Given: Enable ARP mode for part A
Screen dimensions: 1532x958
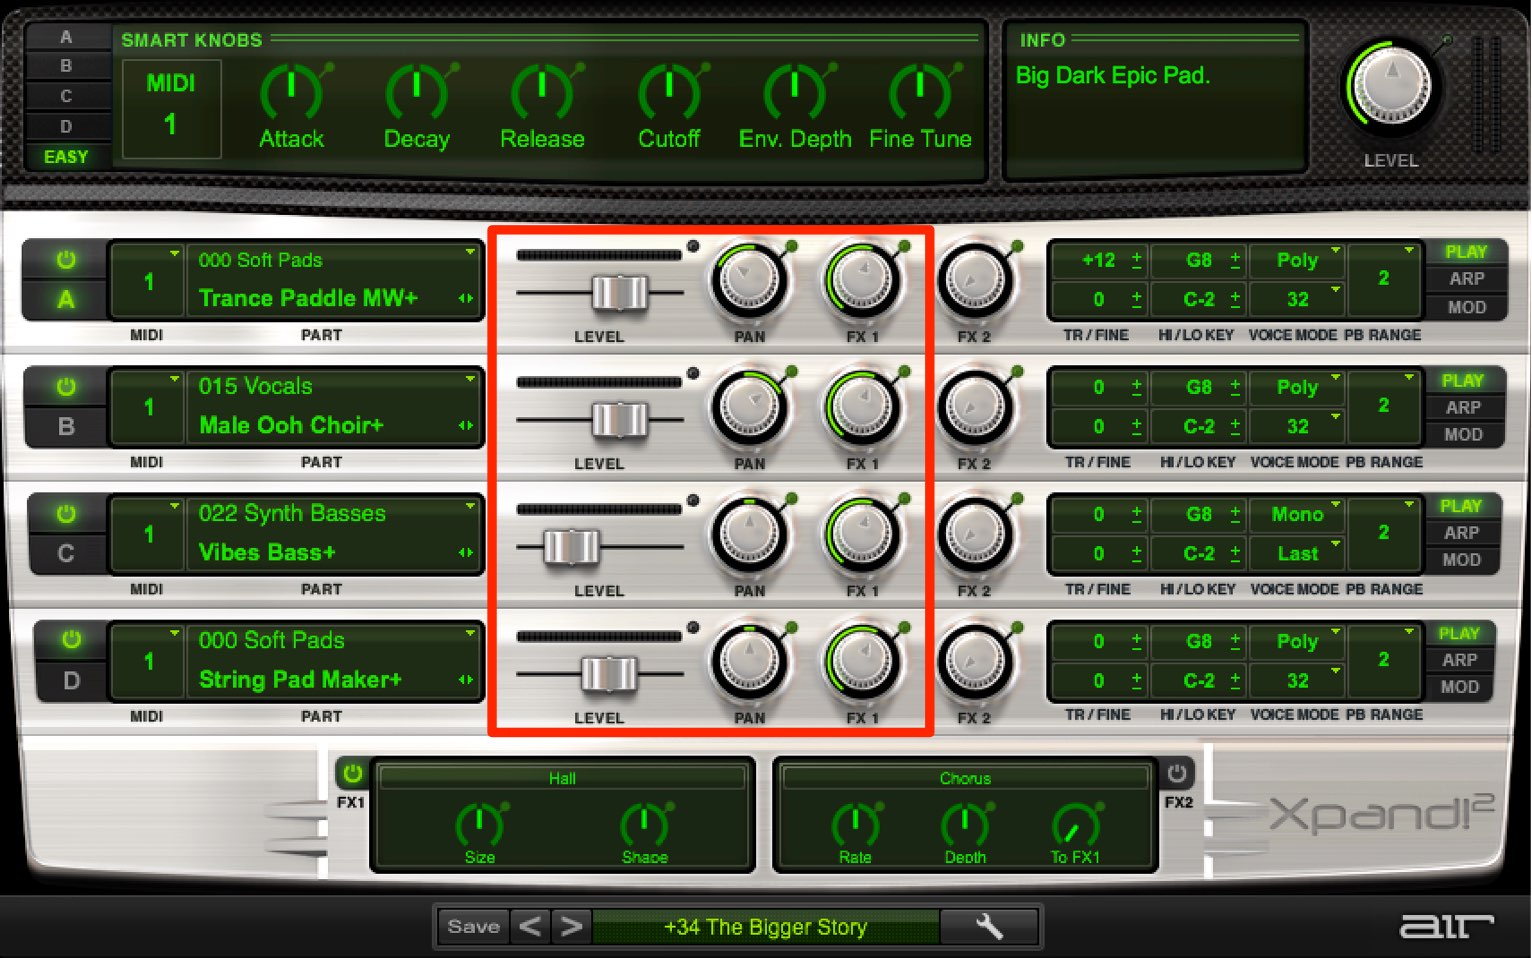Looking at the screenshot, I should click(x=1466, y=279).
